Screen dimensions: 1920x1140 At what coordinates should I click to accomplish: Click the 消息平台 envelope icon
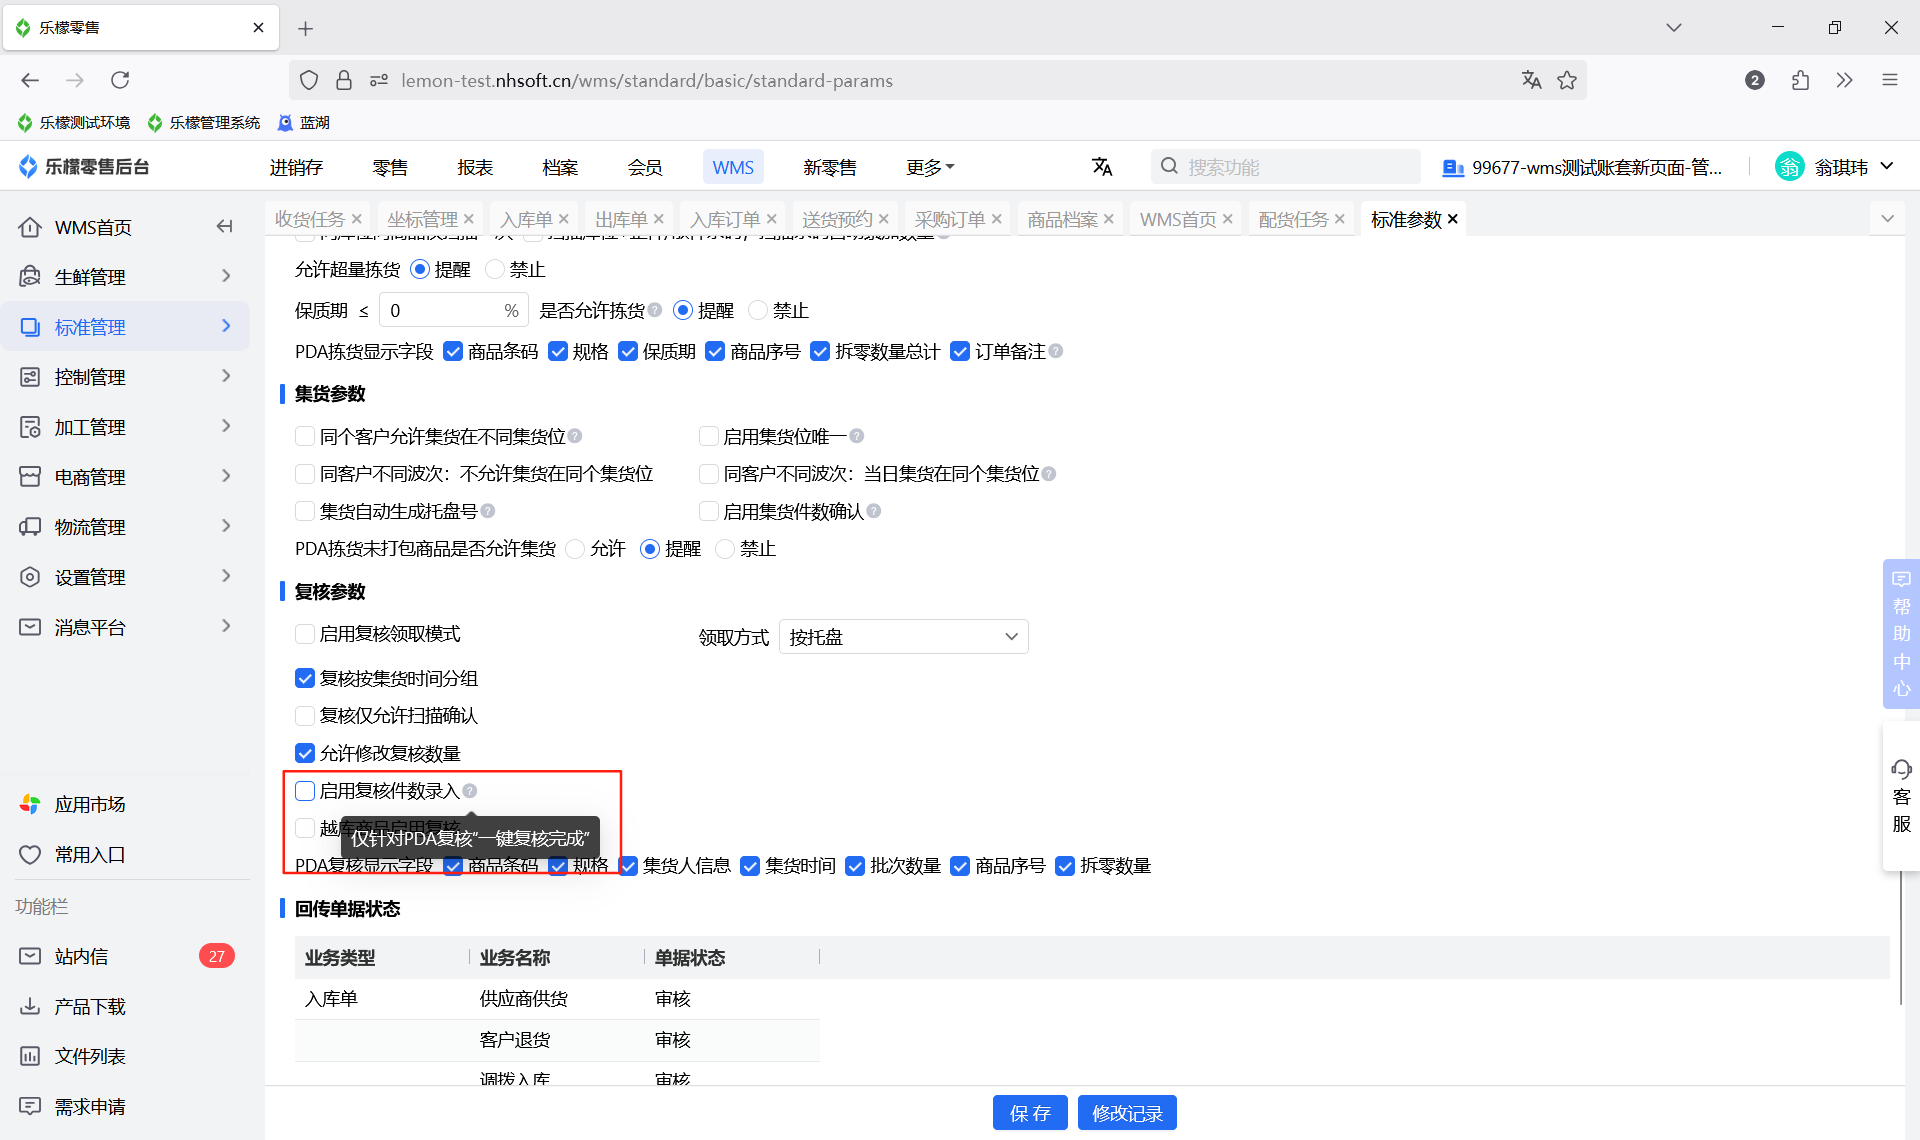pos(30,627)
